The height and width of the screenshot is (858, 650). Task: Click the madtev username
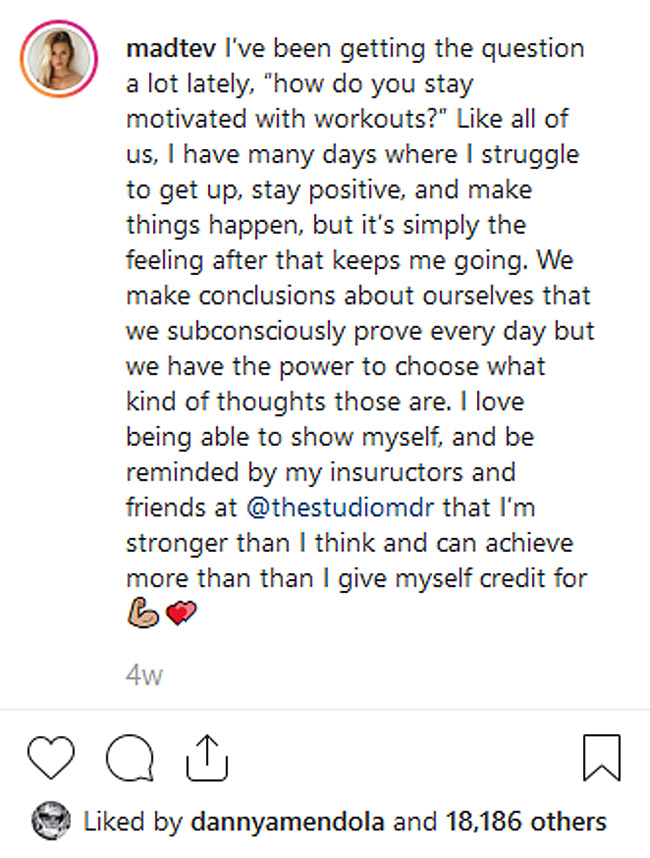tap(163, 48)
